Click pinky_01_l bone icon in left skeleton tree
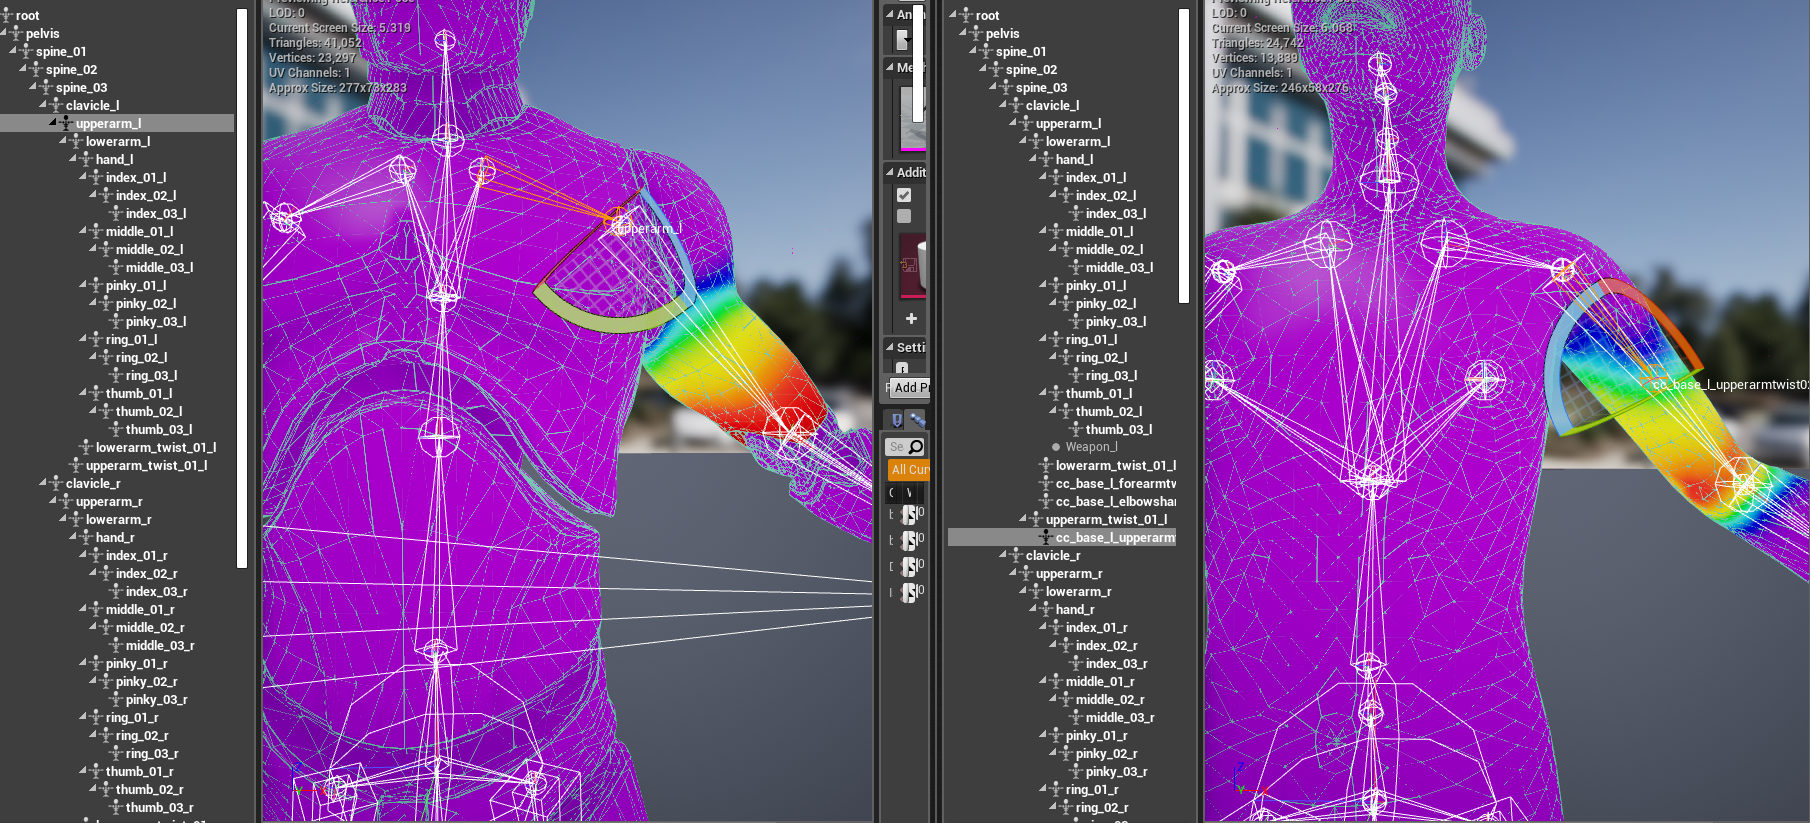Image resolution: width=1810 pixels, height=823 pixels. pos(97,285)
